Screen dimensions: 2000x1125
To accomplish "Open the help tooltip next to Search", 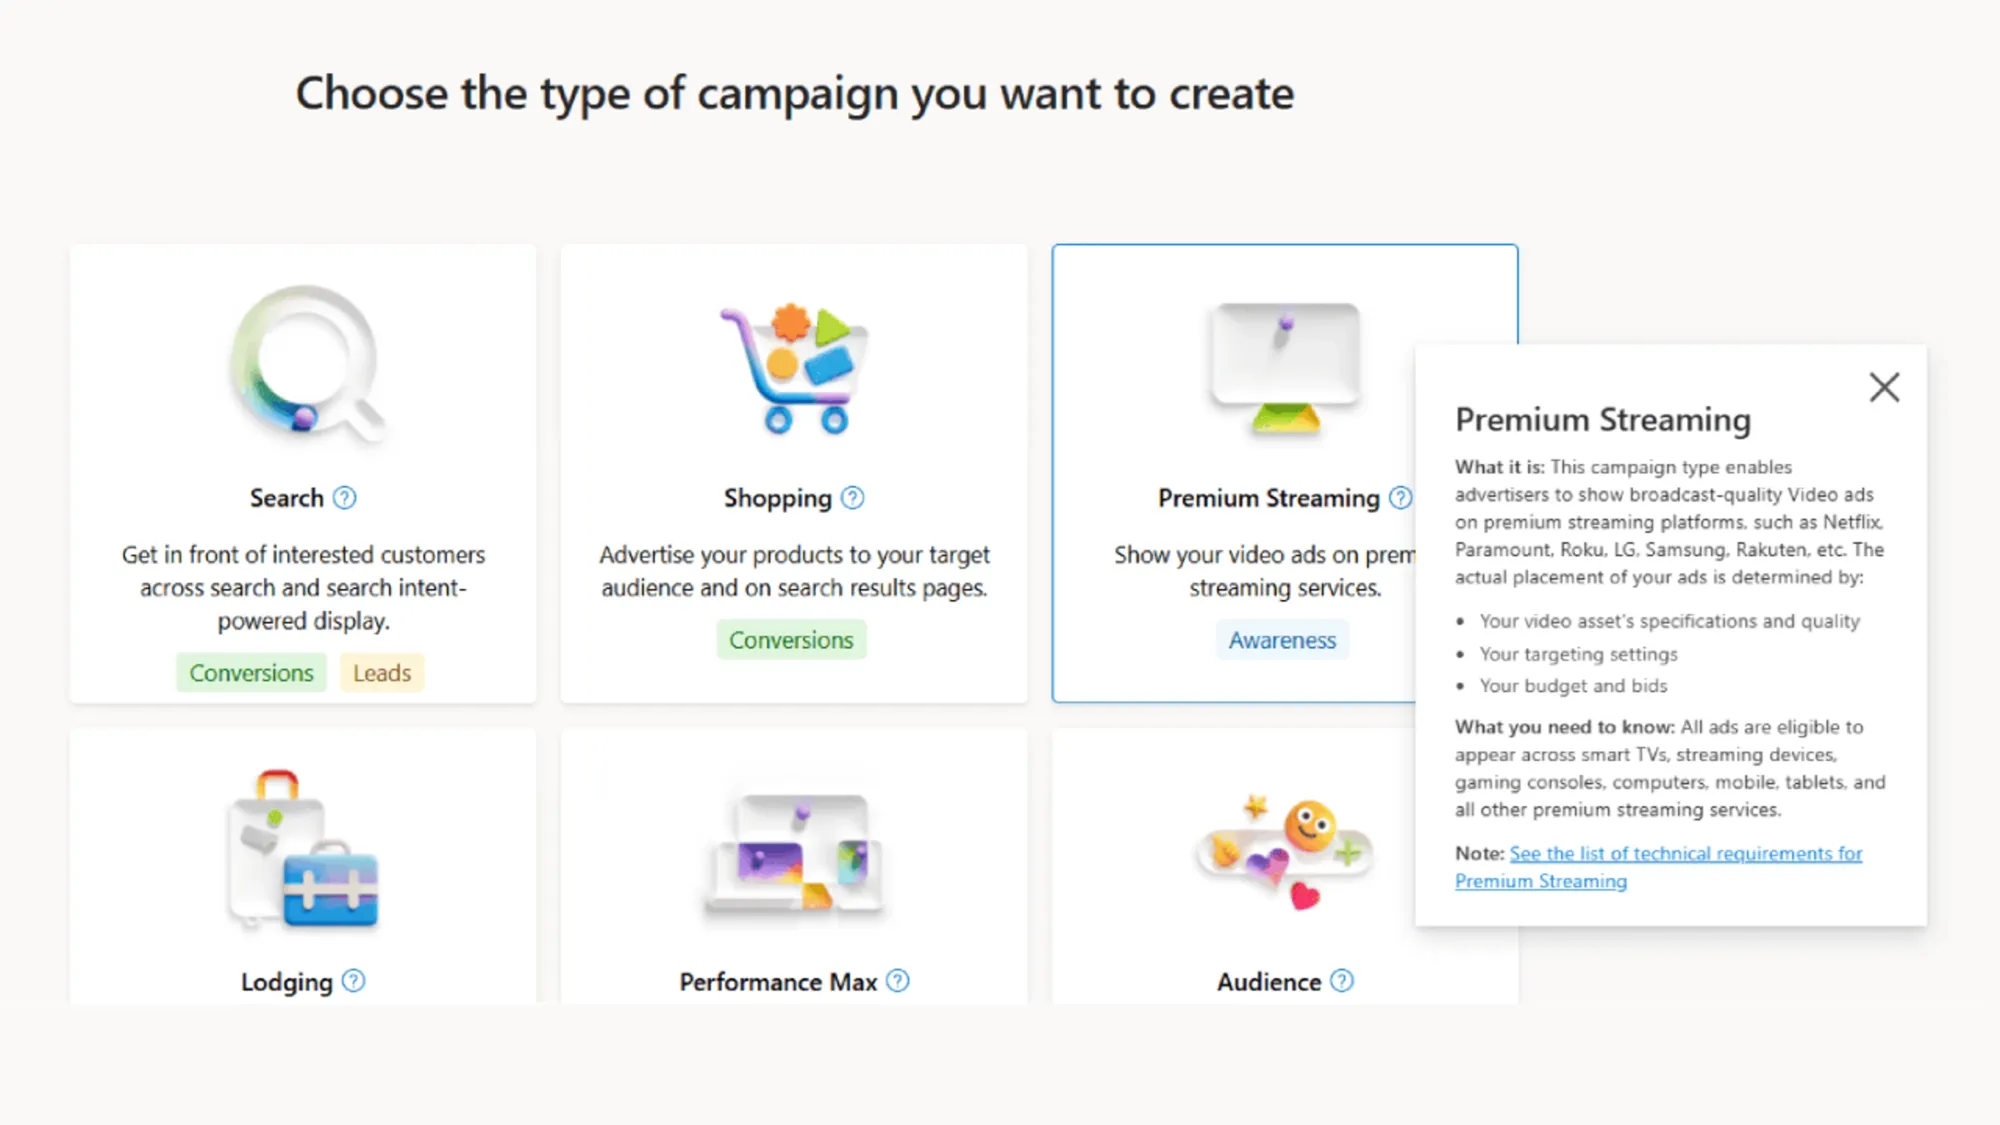I will 344,498.
